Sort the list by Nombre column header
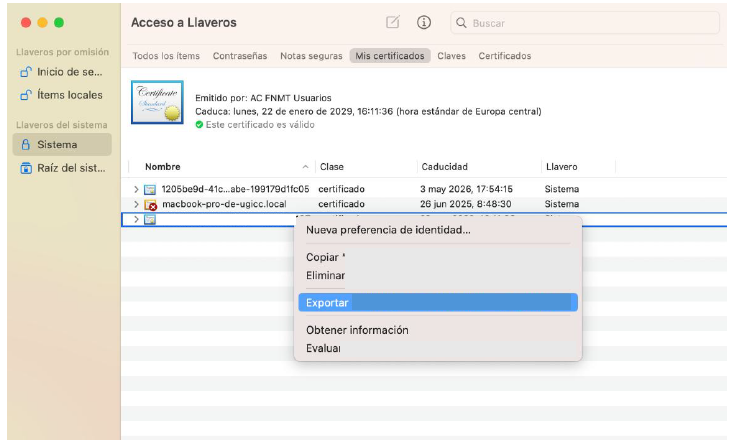Viewport: 731px width, 441px height. [163, 167]
